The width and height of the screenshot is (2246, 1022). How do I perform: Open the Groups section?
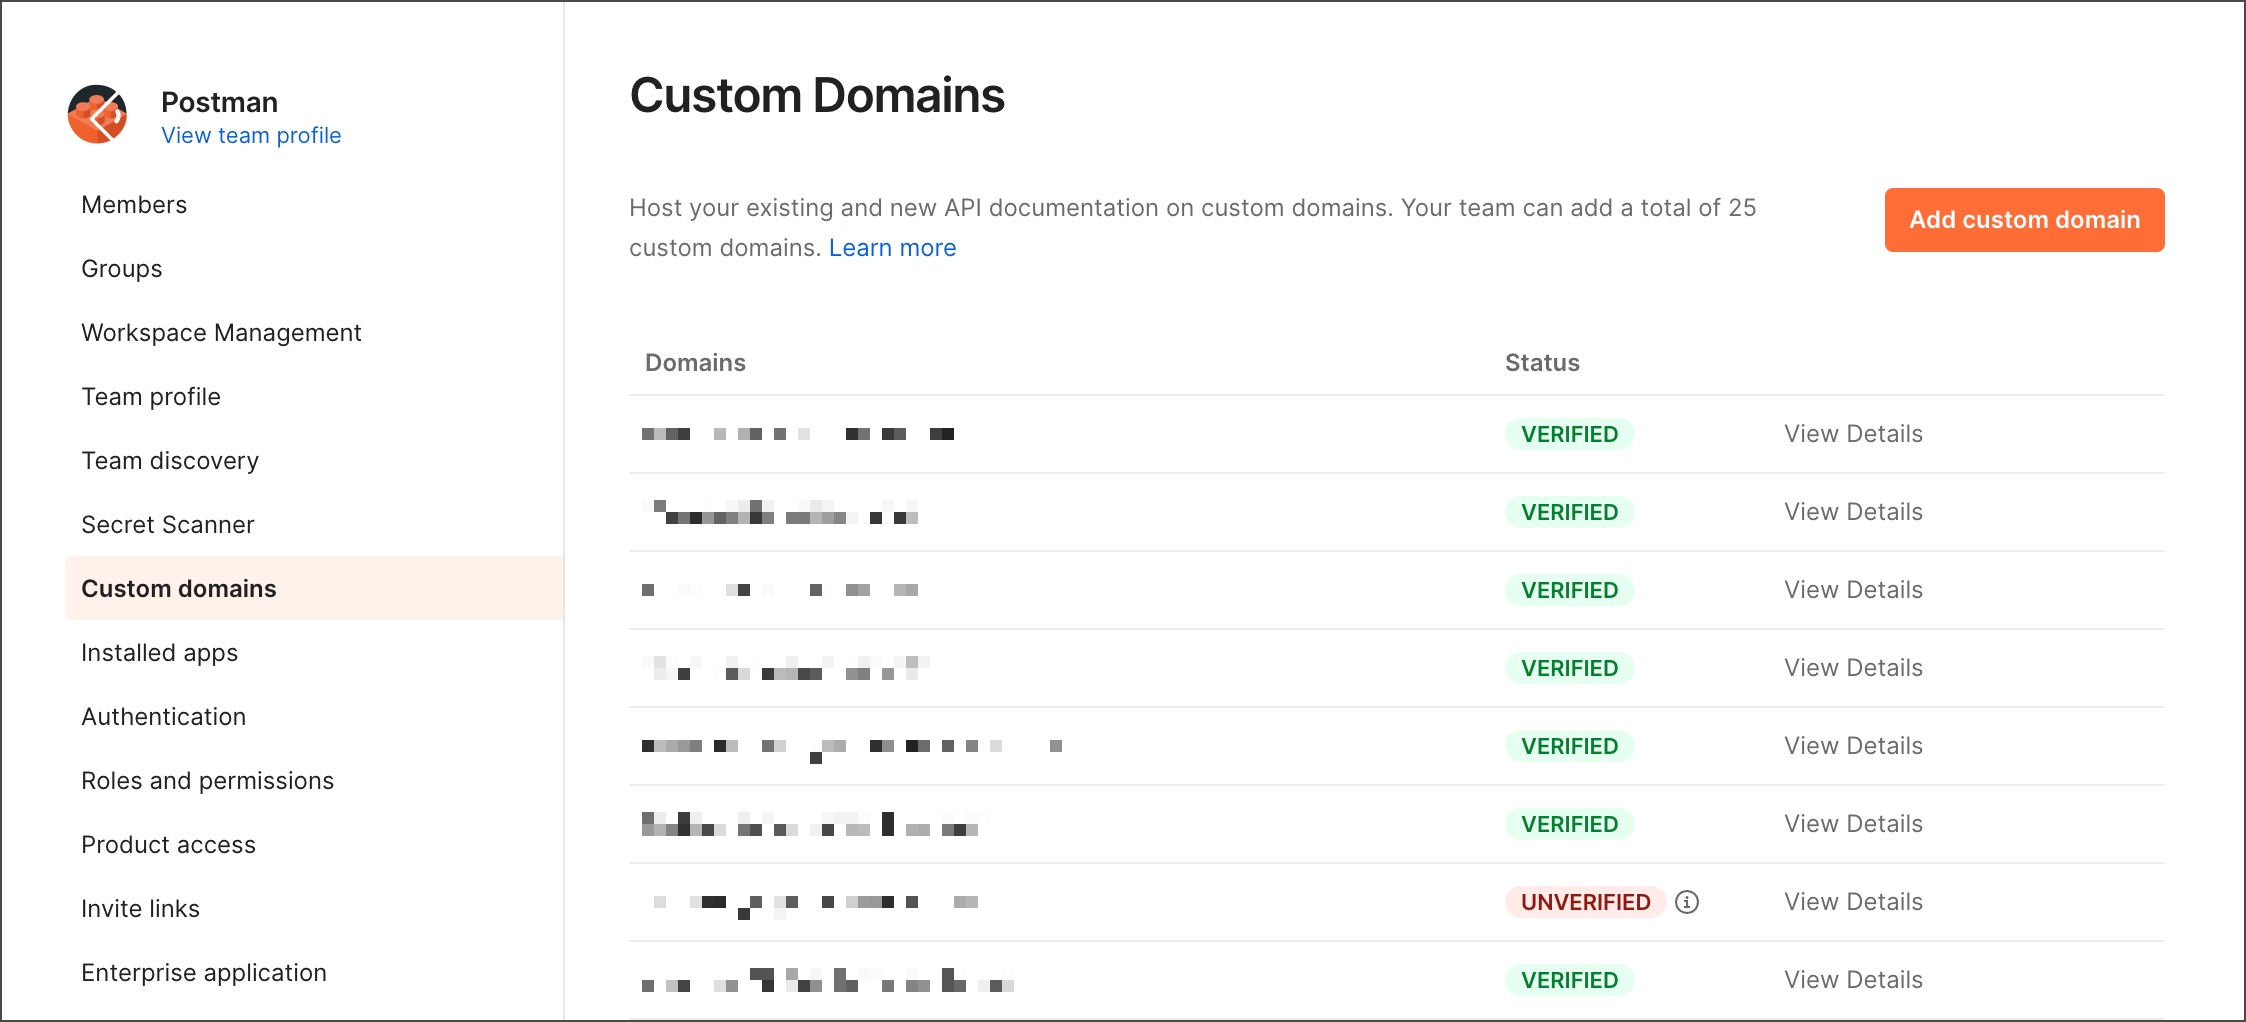pos(121,269)
